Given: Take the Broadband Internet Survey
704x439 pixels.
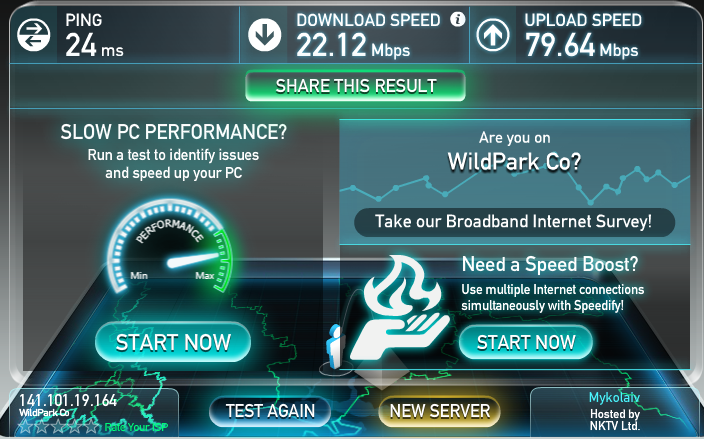Looking at the screenshot, I should 514,222.
